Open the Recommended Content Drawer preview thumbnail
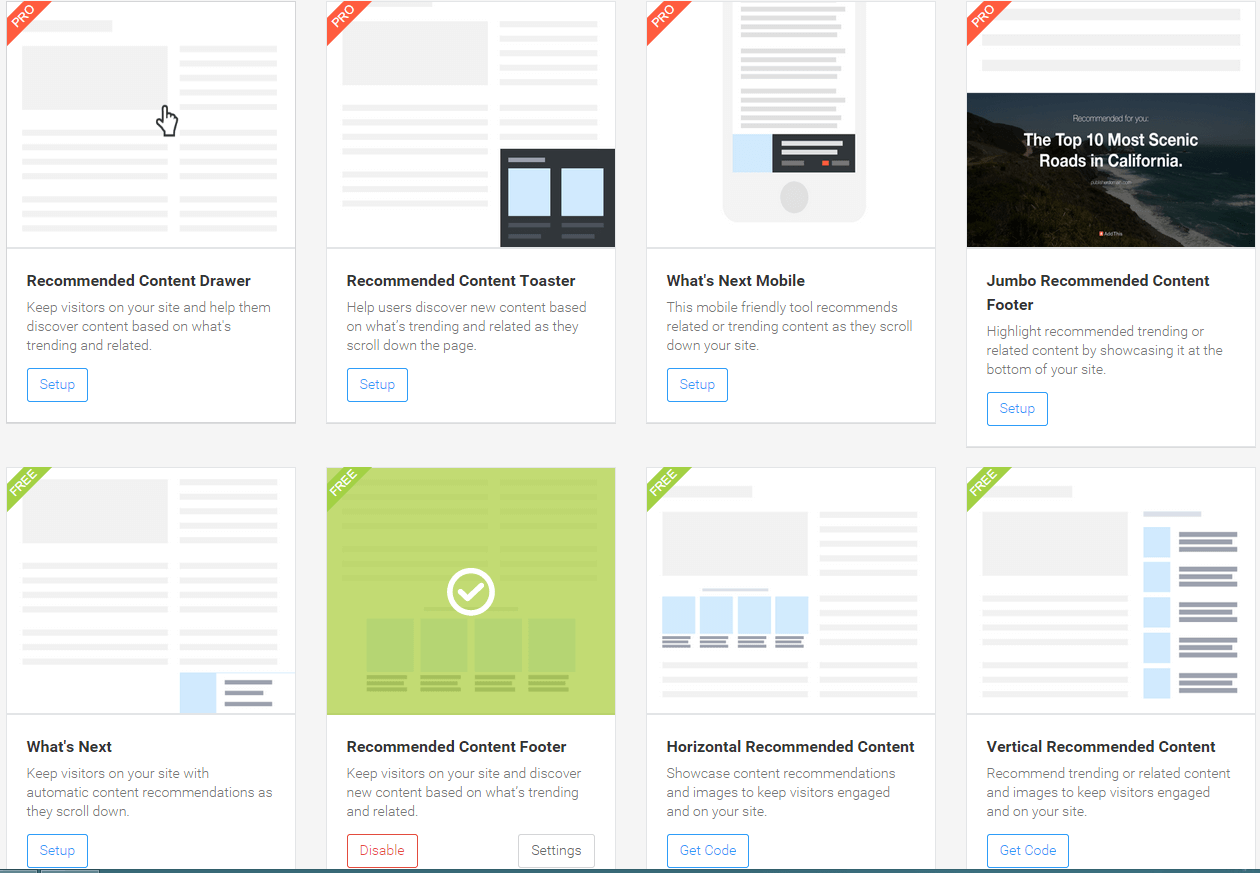The image size is (1260, 873). click(151, 124)
